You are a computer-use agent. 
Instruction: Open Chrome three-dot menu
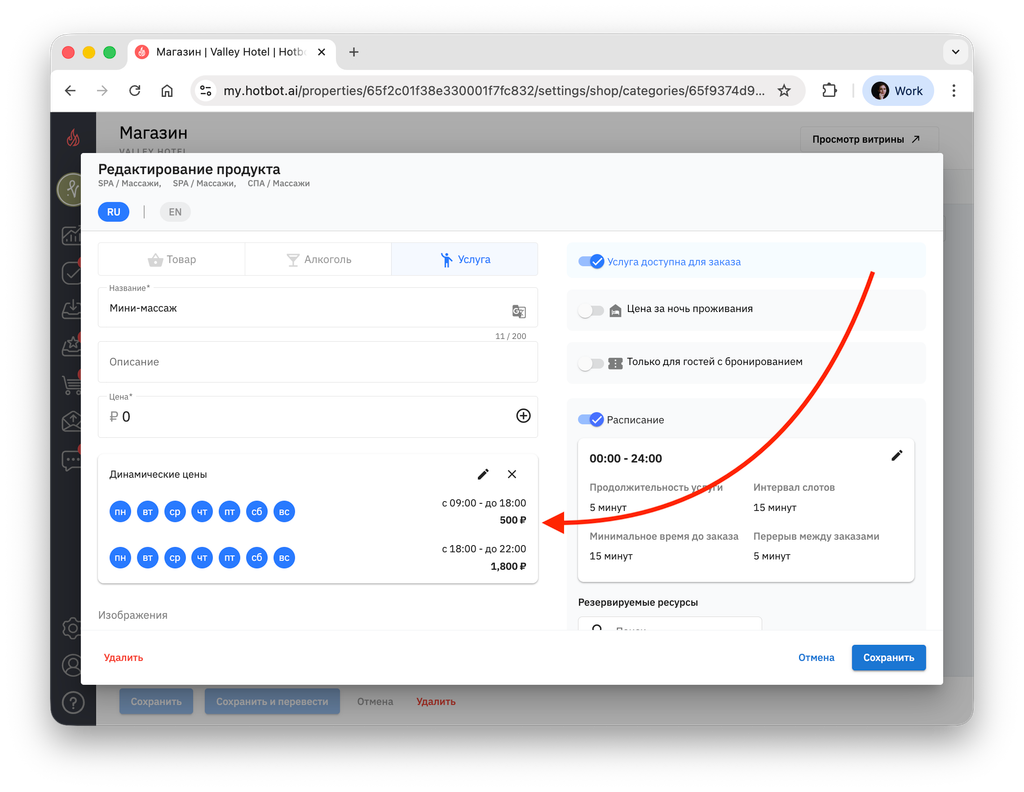tap(953, 91)
